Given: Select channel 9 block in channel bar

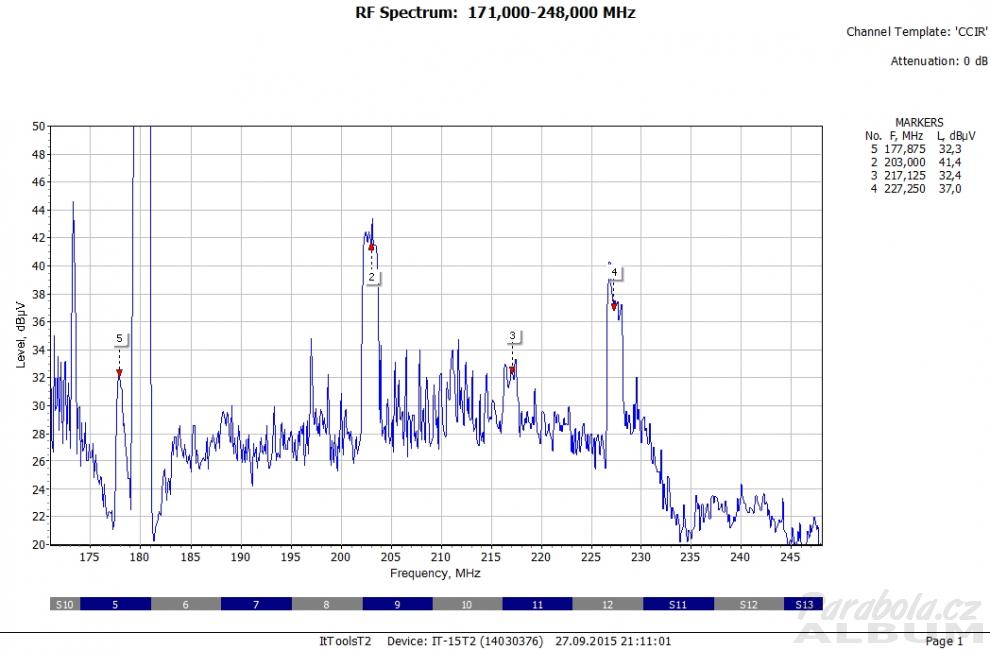Looking at the screenshot, I should pyautogui.click(x=397, y=605).
